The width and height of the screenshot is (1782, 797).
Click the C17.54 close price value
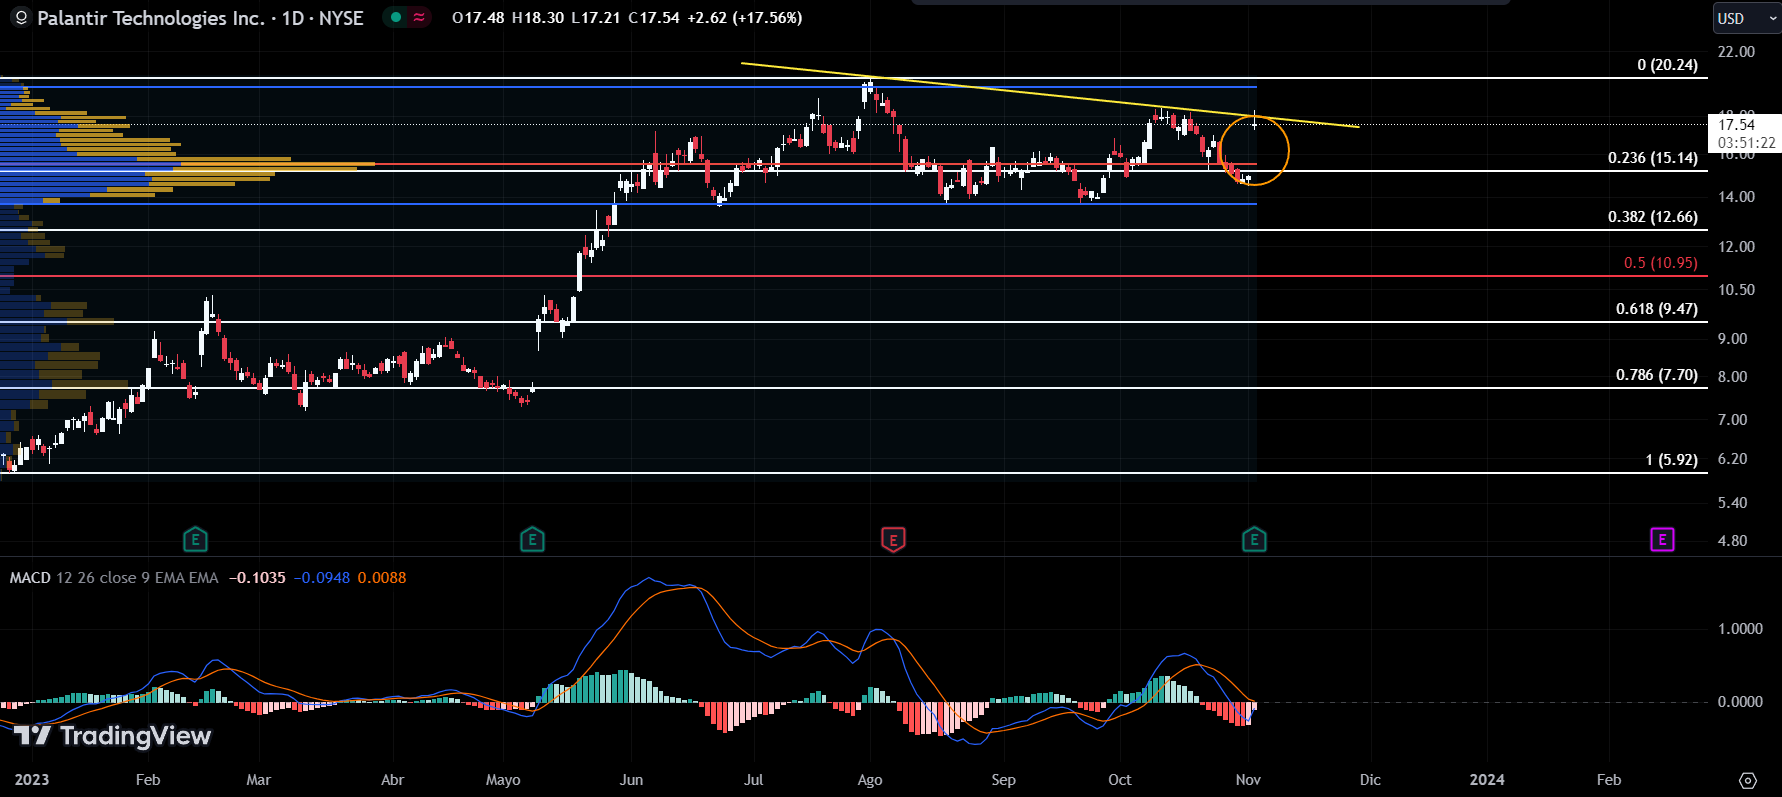point(654,18)
